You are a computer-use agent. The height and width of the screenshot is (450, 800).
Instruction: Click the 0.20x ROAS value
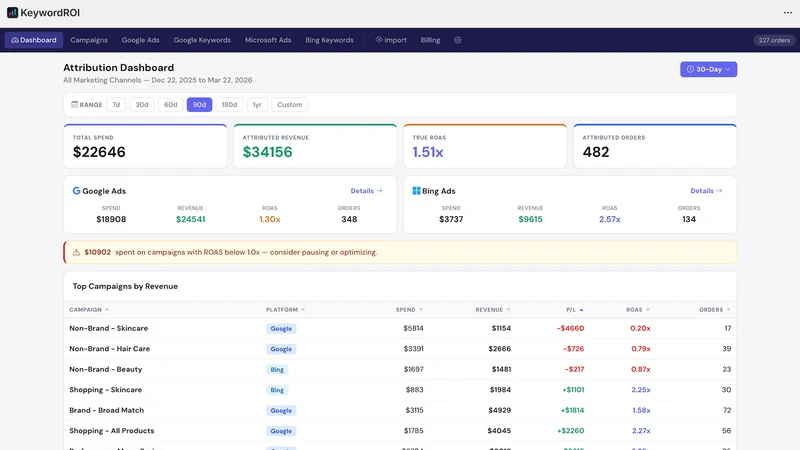(640, 329)
